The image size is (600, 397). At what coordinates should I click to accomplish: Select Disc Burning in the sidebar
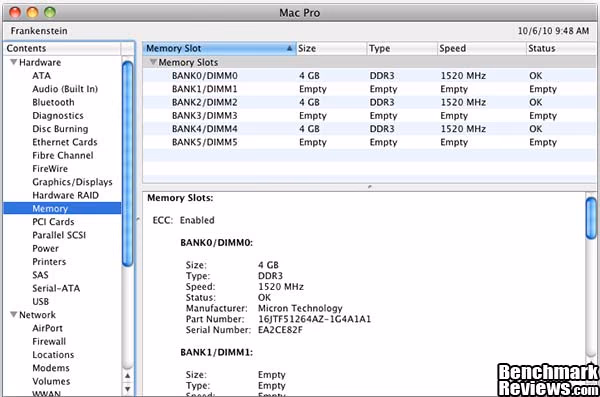click(60, 129)
